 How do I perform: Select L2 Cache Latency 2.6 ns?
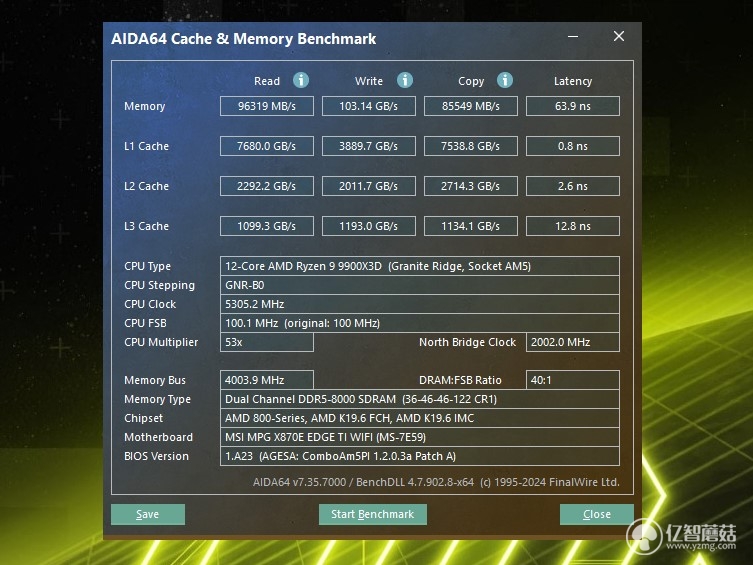pyautogui.click(x=573, y=186)
